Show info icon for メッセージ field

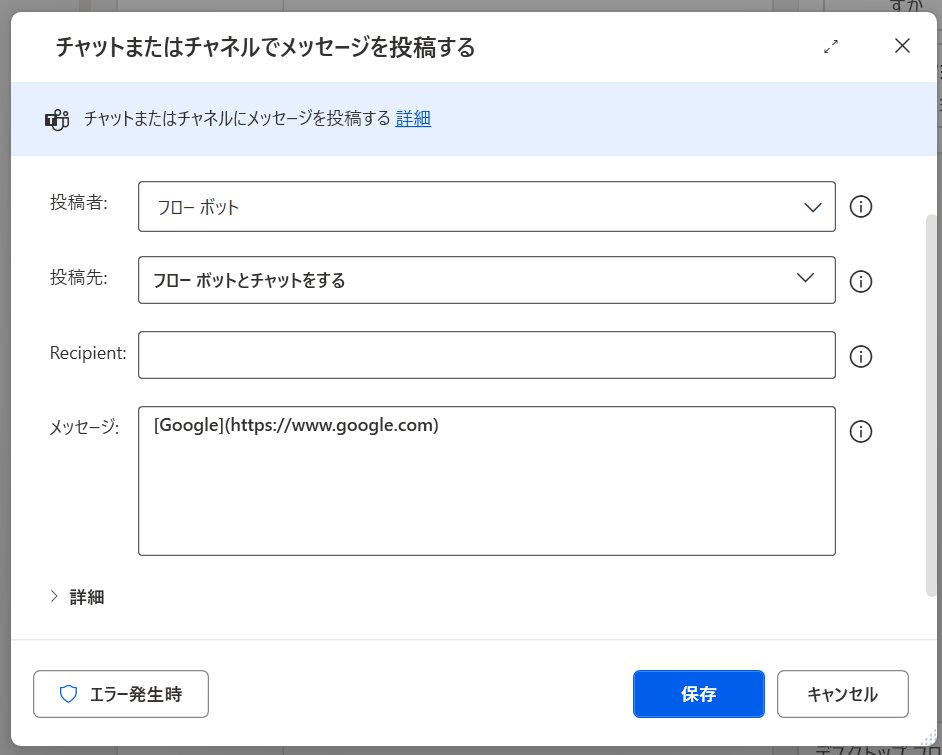tap(860, 431)
